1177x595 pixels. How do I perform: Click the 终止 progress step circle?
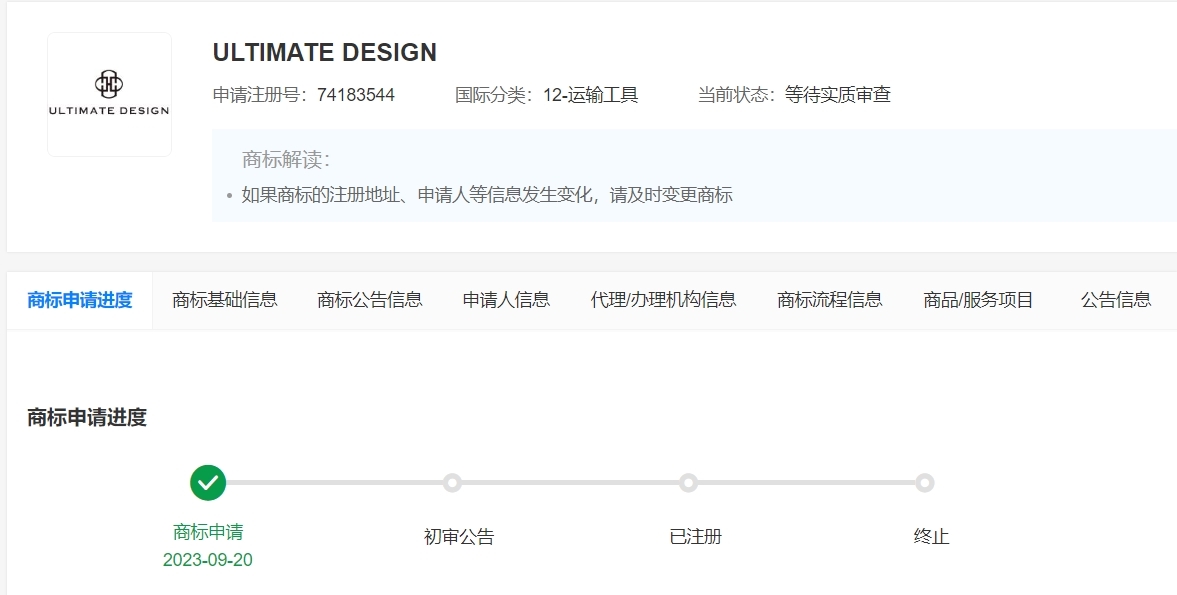[925, 483]
